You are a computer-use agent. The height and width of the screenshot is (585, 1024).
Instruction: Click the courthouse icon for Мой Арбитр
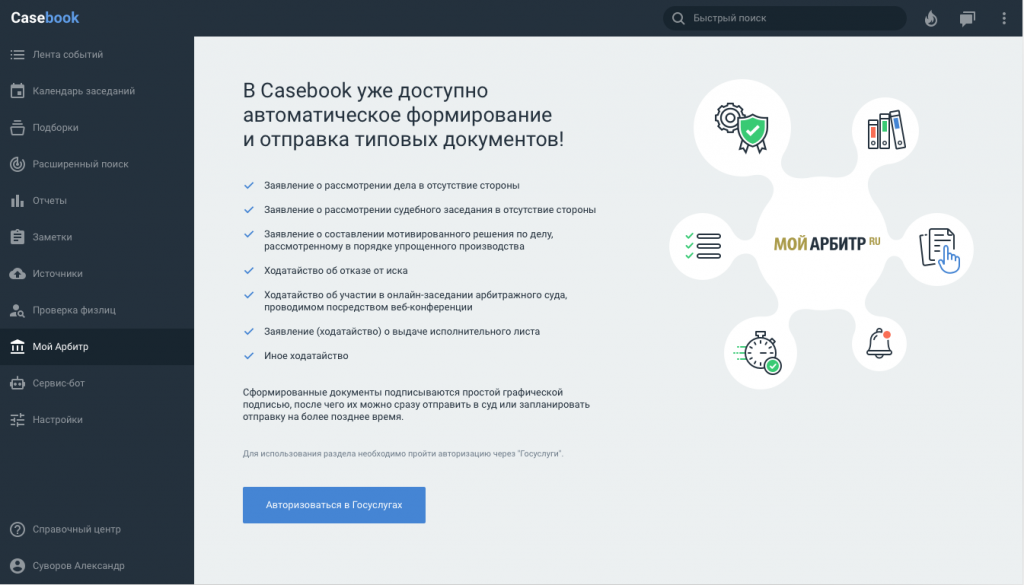[18, 347]
